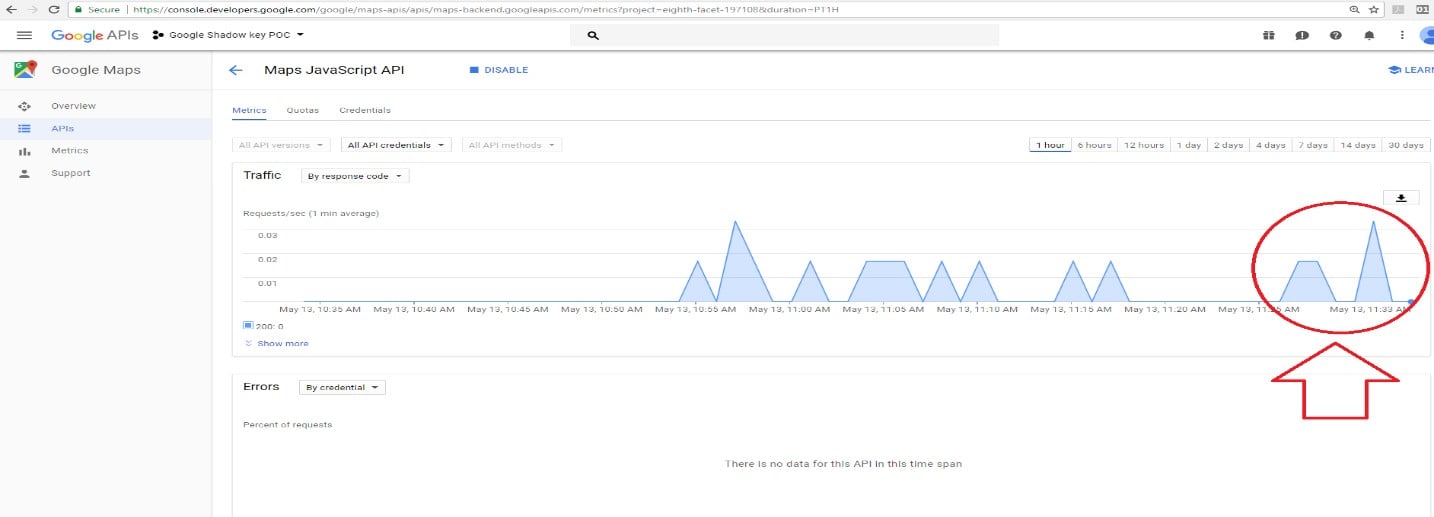Screen dimensions: 1434x517
Task: Switch to the Credentials tab
Action: [365, 110]
